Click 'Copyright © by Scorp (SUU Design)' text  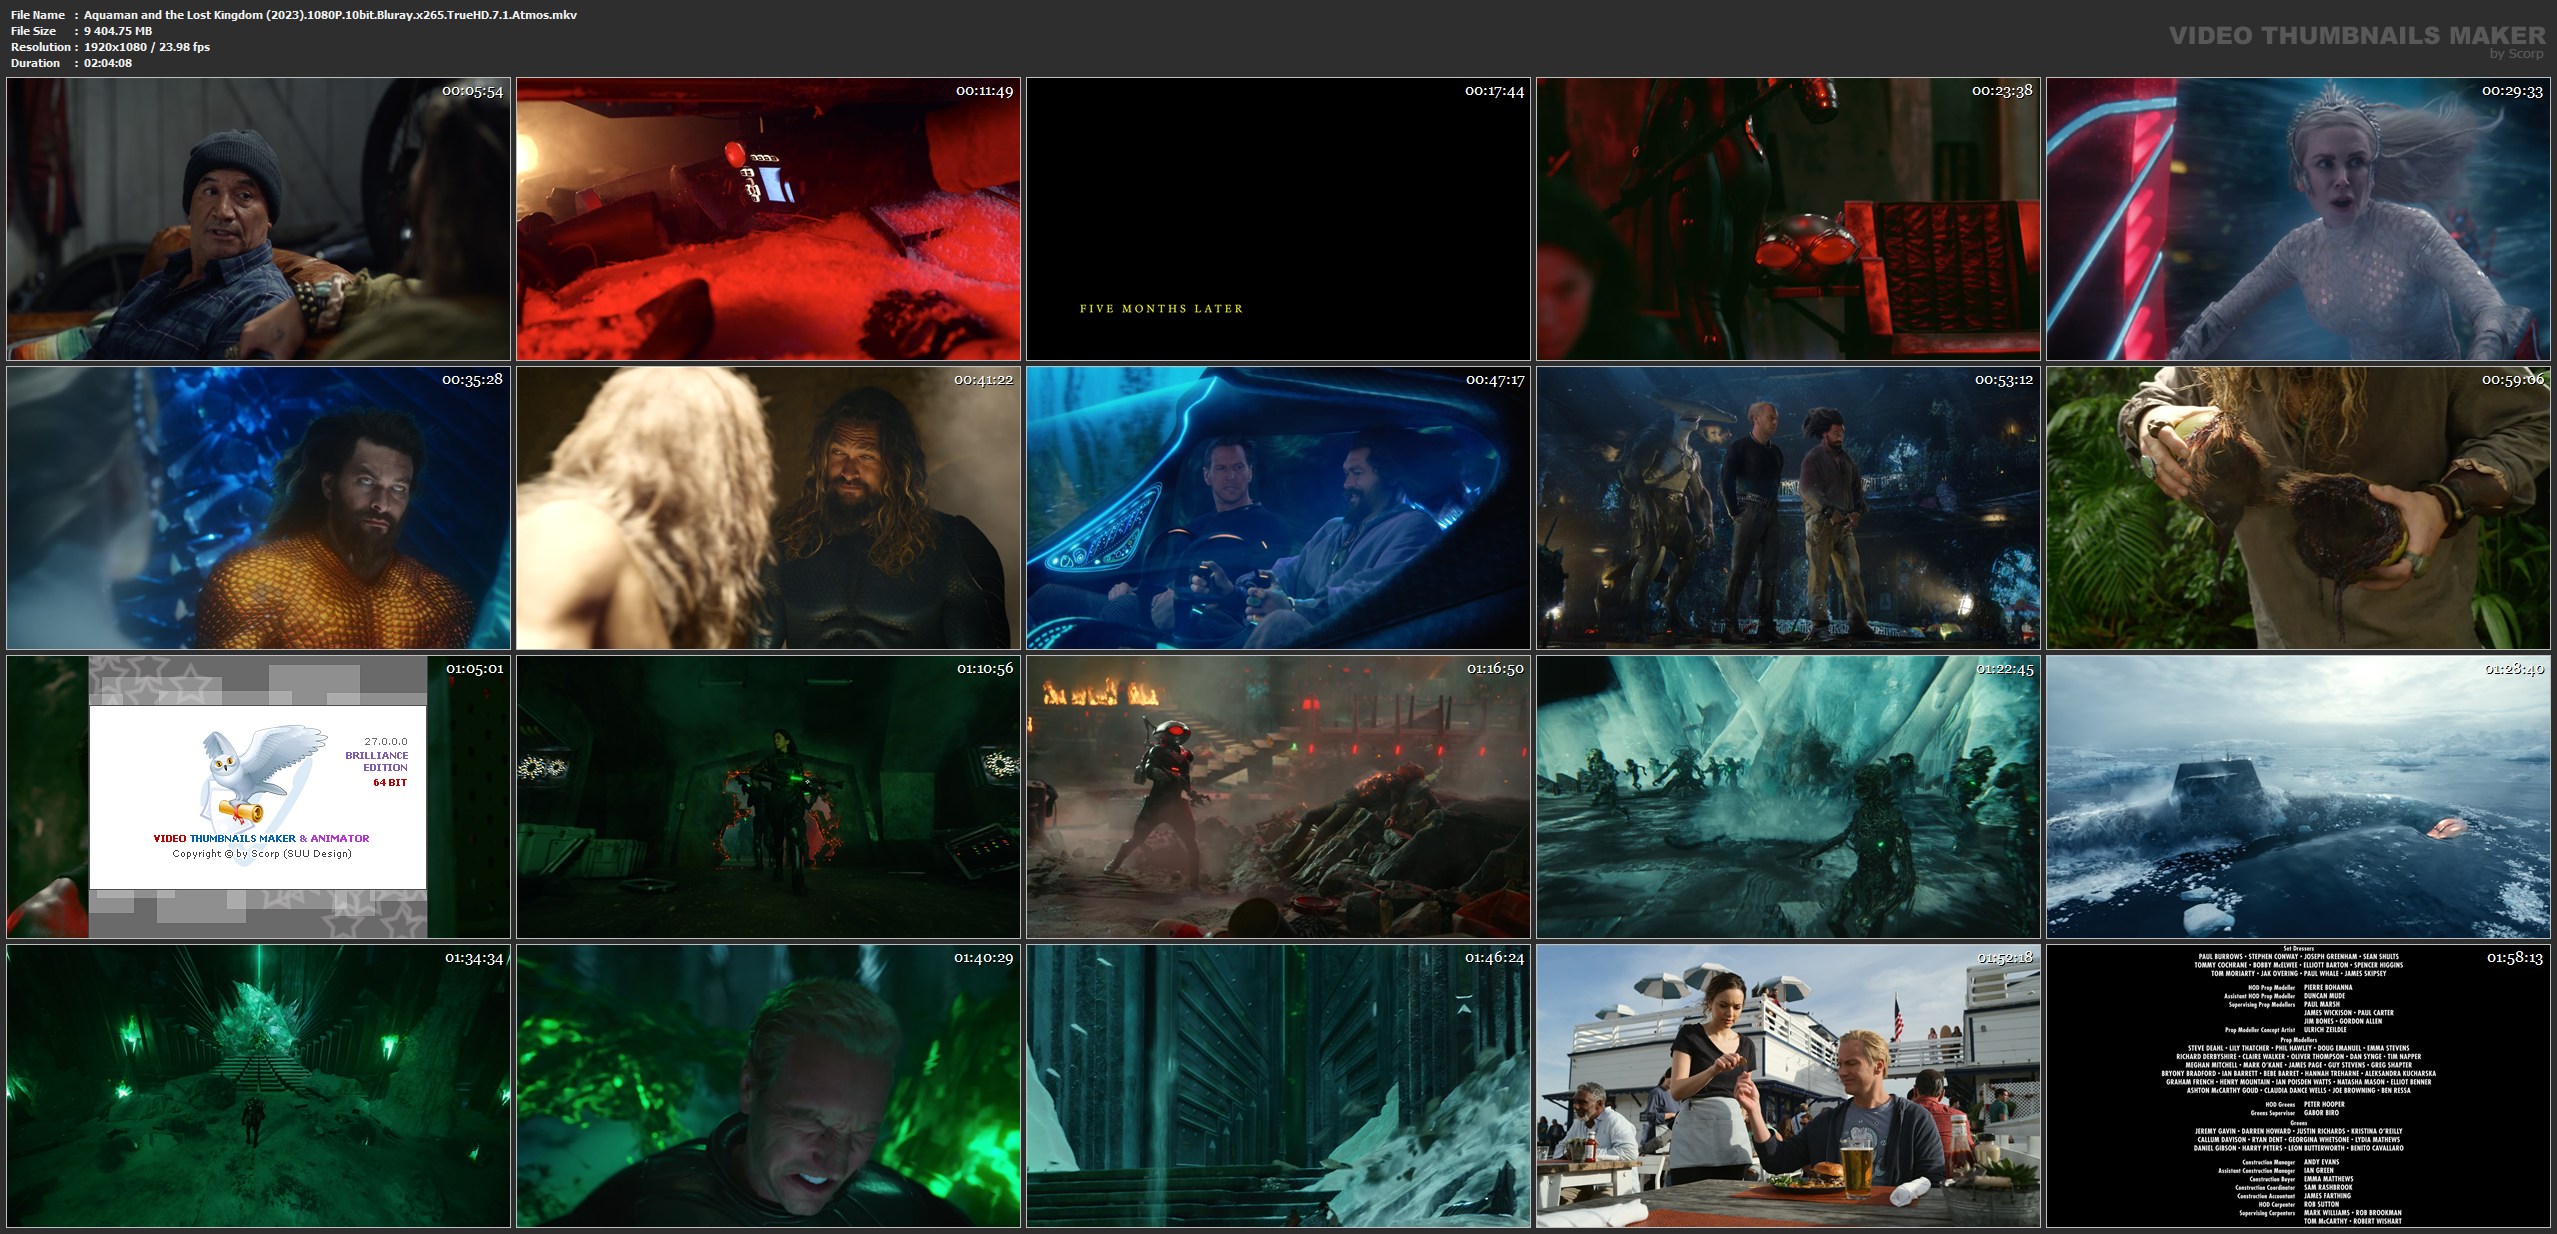click(x=262, y=854)
